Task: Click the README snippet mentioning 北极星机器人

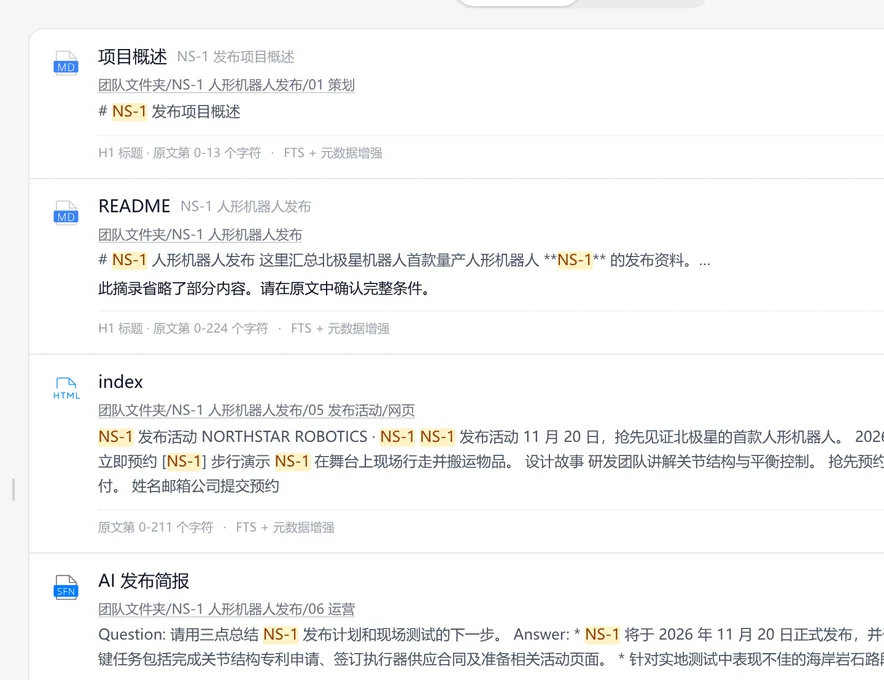Action: click(x=404, y=260)
